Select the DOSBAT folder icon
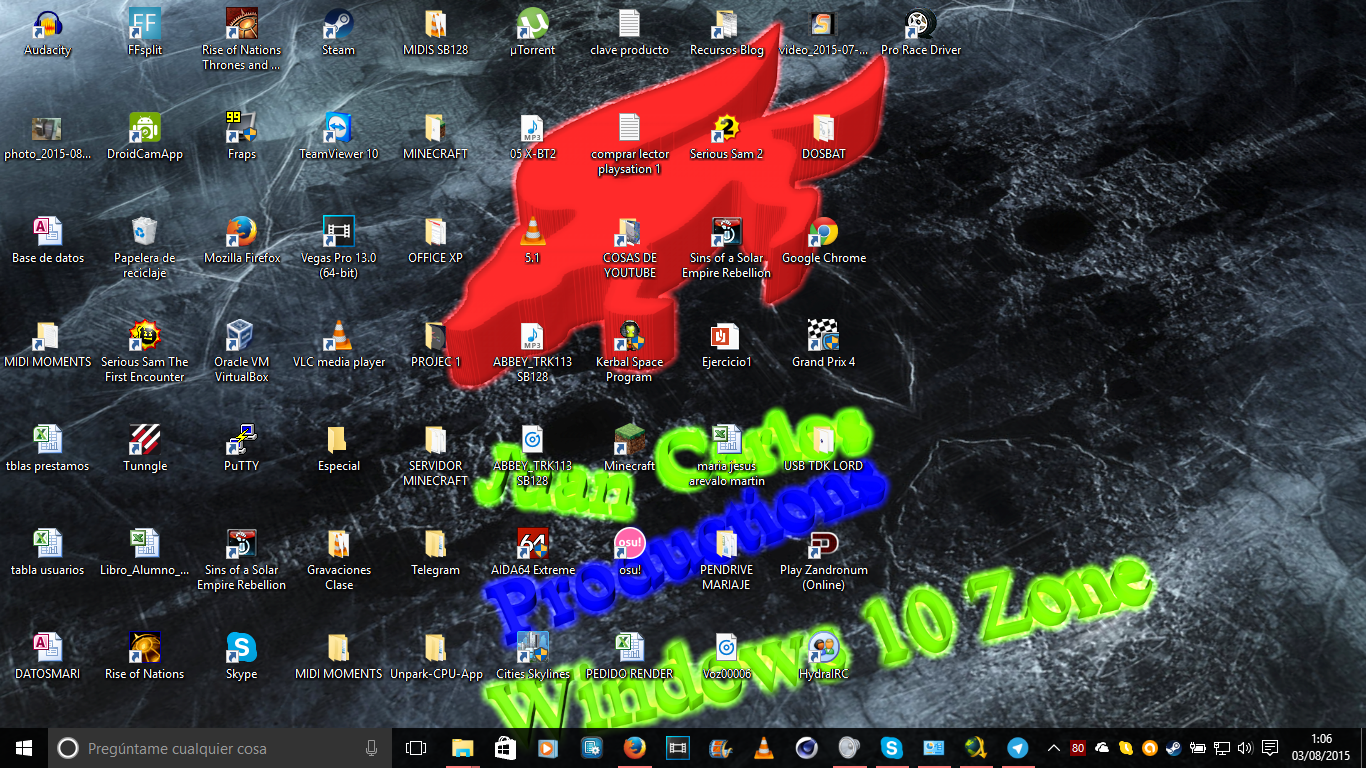Screen dimensions: 1366x768 pos(823,136)
